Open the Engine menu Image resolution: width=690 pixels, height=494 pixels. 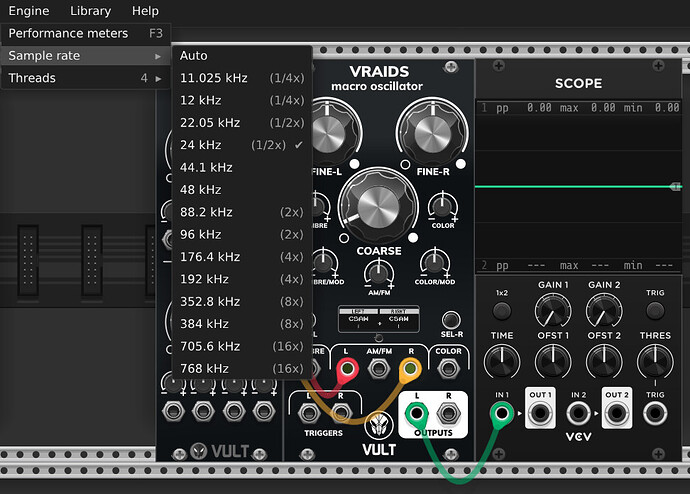[x=29, y=11]
